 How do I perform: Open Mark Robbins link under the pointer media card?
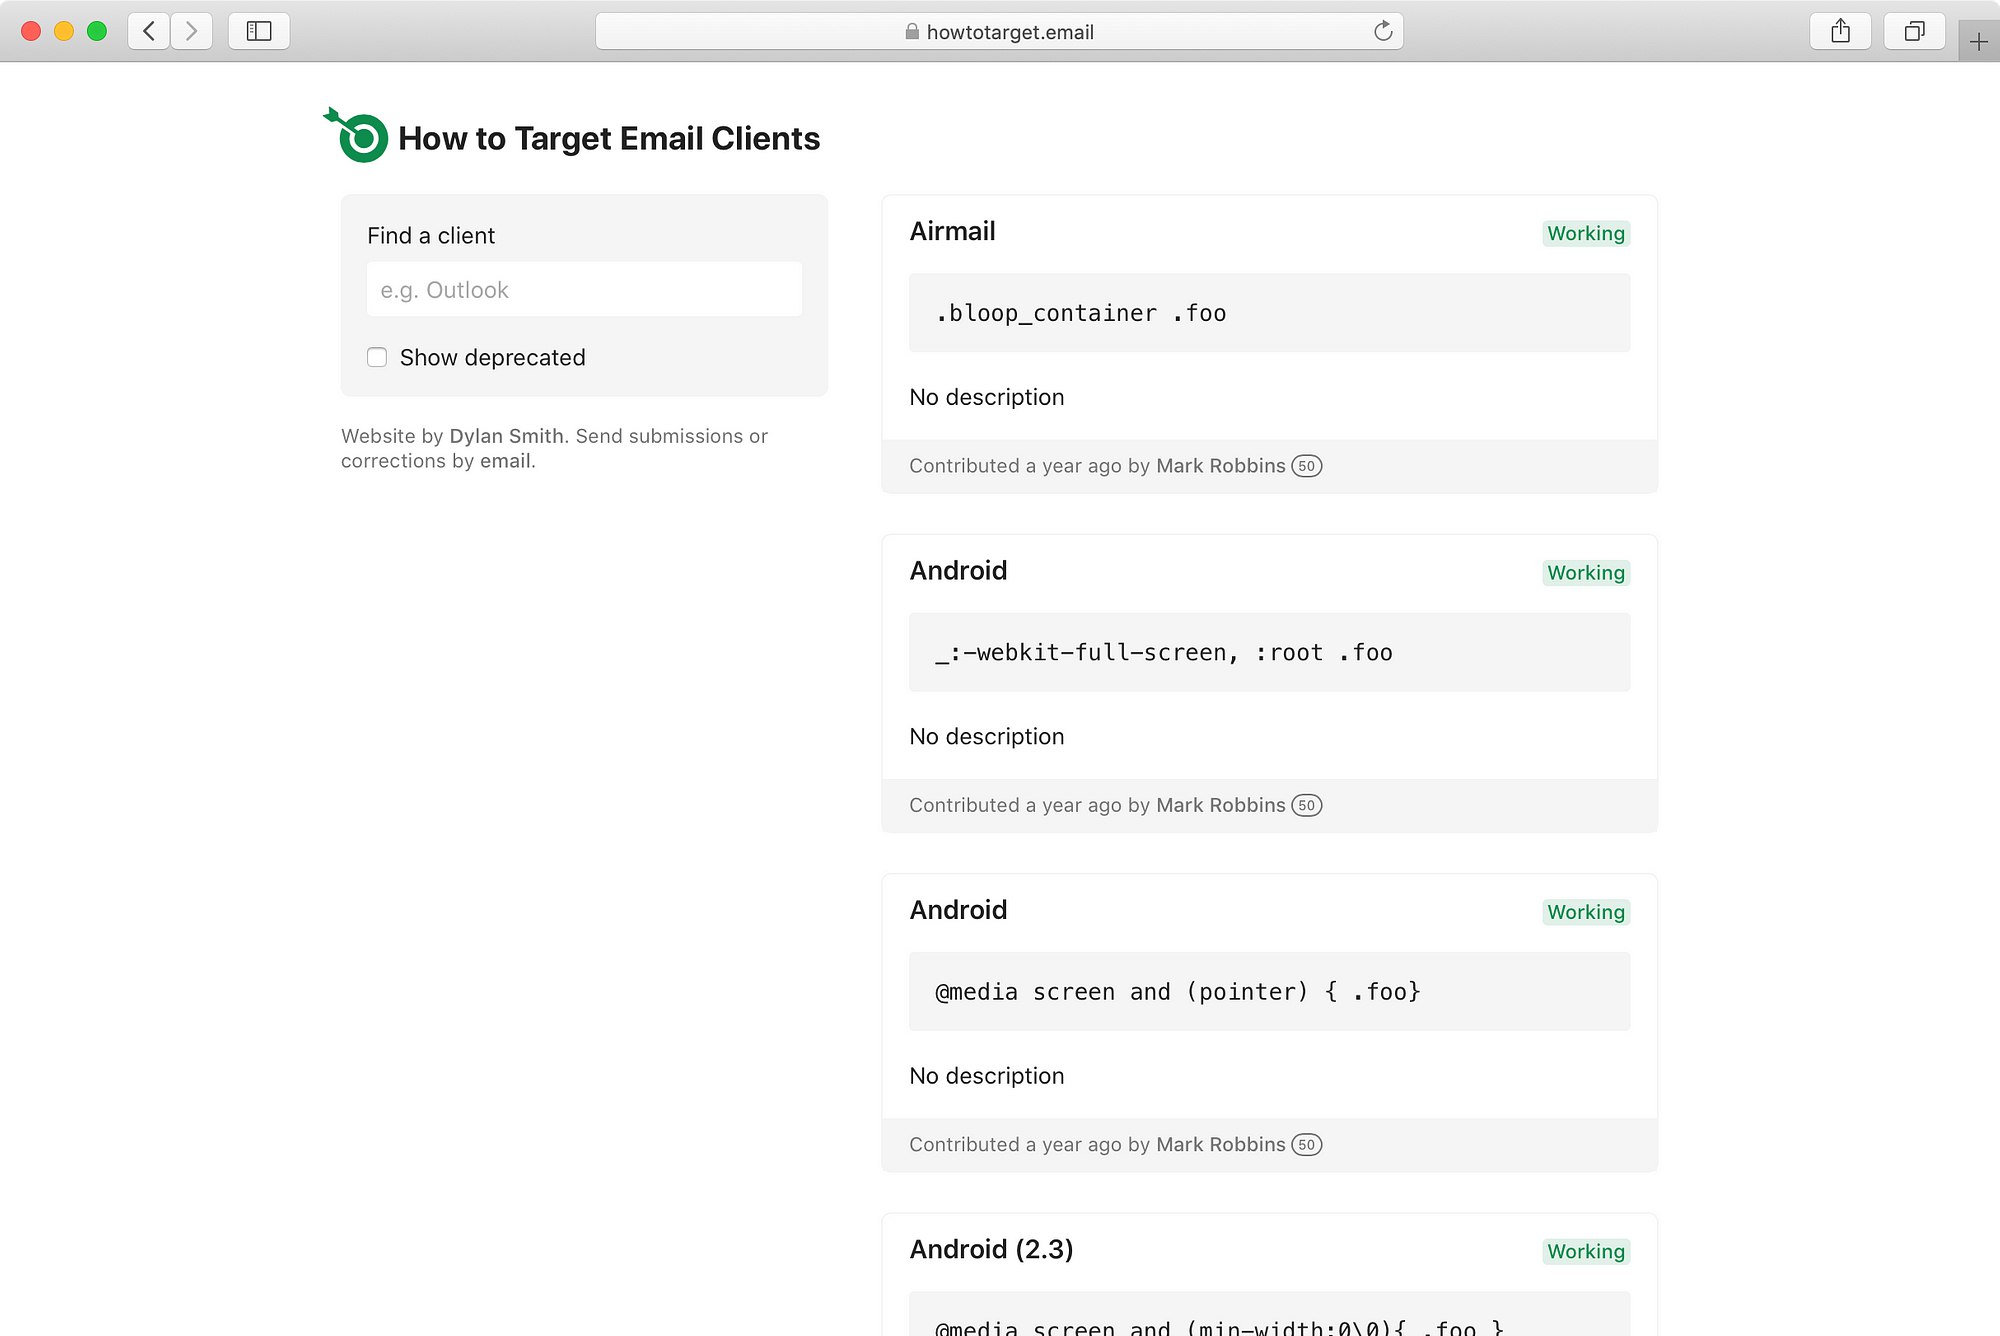[x=1221, y=1144]
